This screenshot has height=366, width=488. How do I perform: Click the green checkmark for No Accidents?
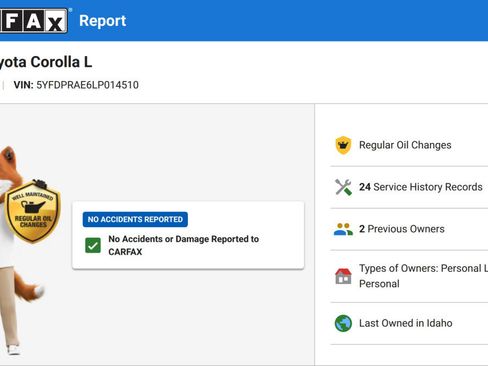(x=93, y=245)
